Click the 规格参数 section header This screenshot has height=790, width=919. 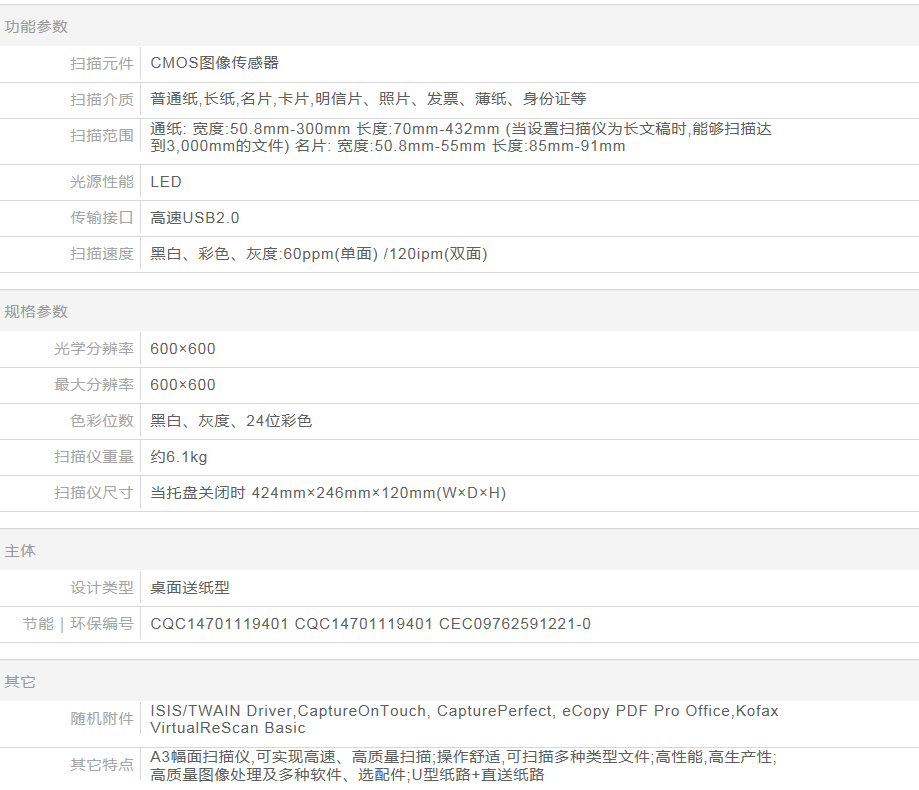coord(36,312)
